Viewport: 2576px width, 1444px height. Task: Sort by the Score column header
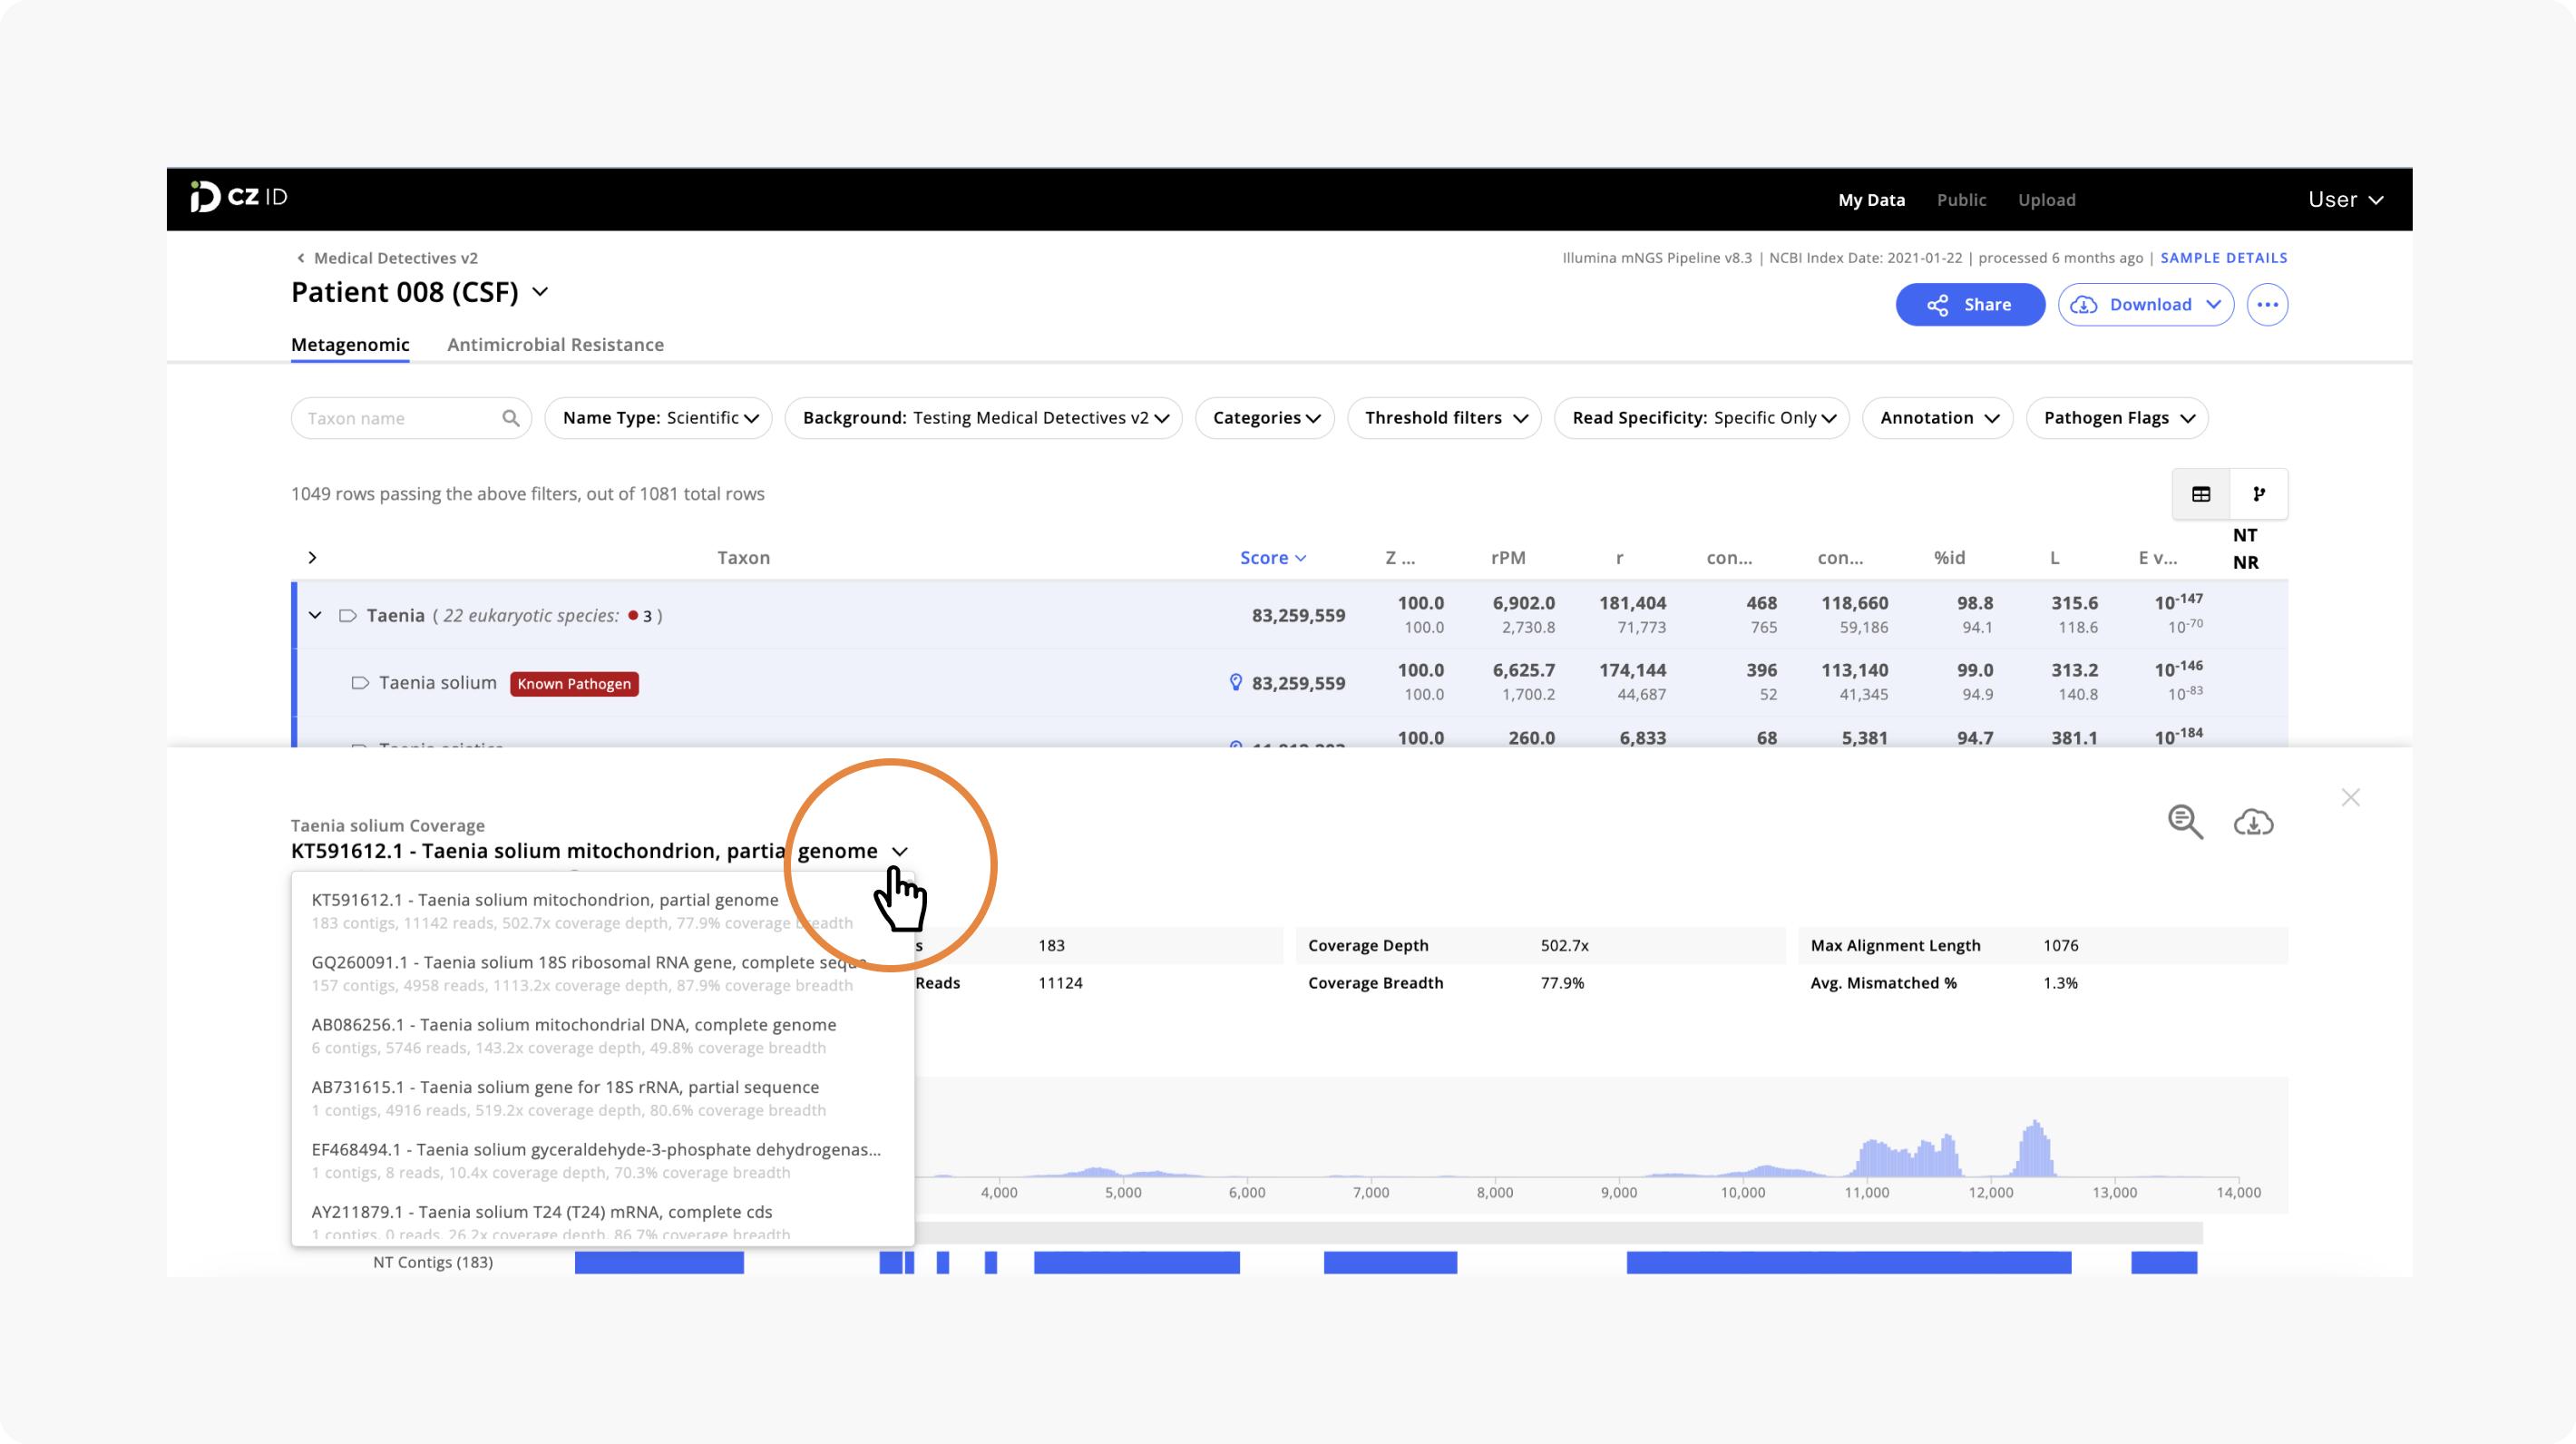(1272, 558)
